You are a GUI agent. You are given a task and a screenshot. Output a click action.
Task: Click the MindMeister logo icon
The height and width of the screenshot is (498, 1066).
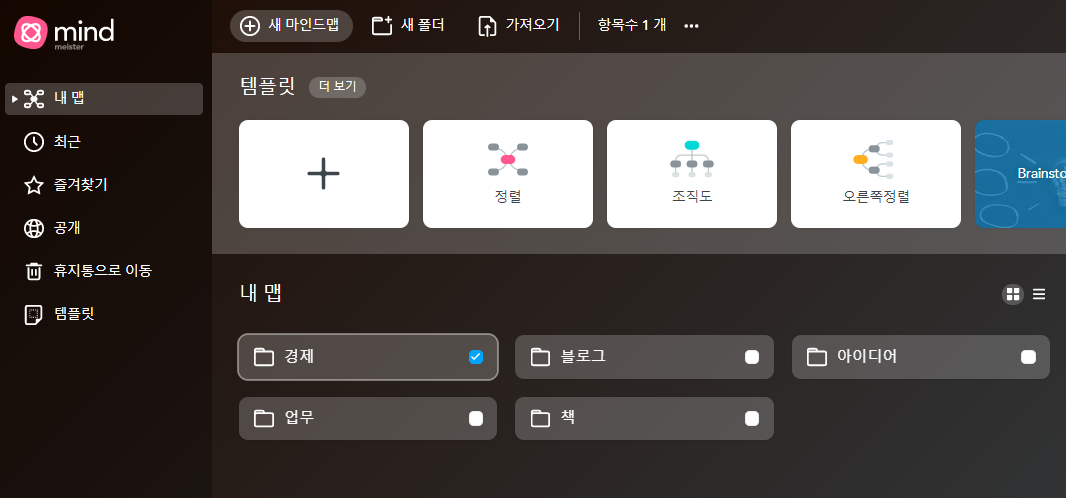pyautogui.click(x=31, y=33)
